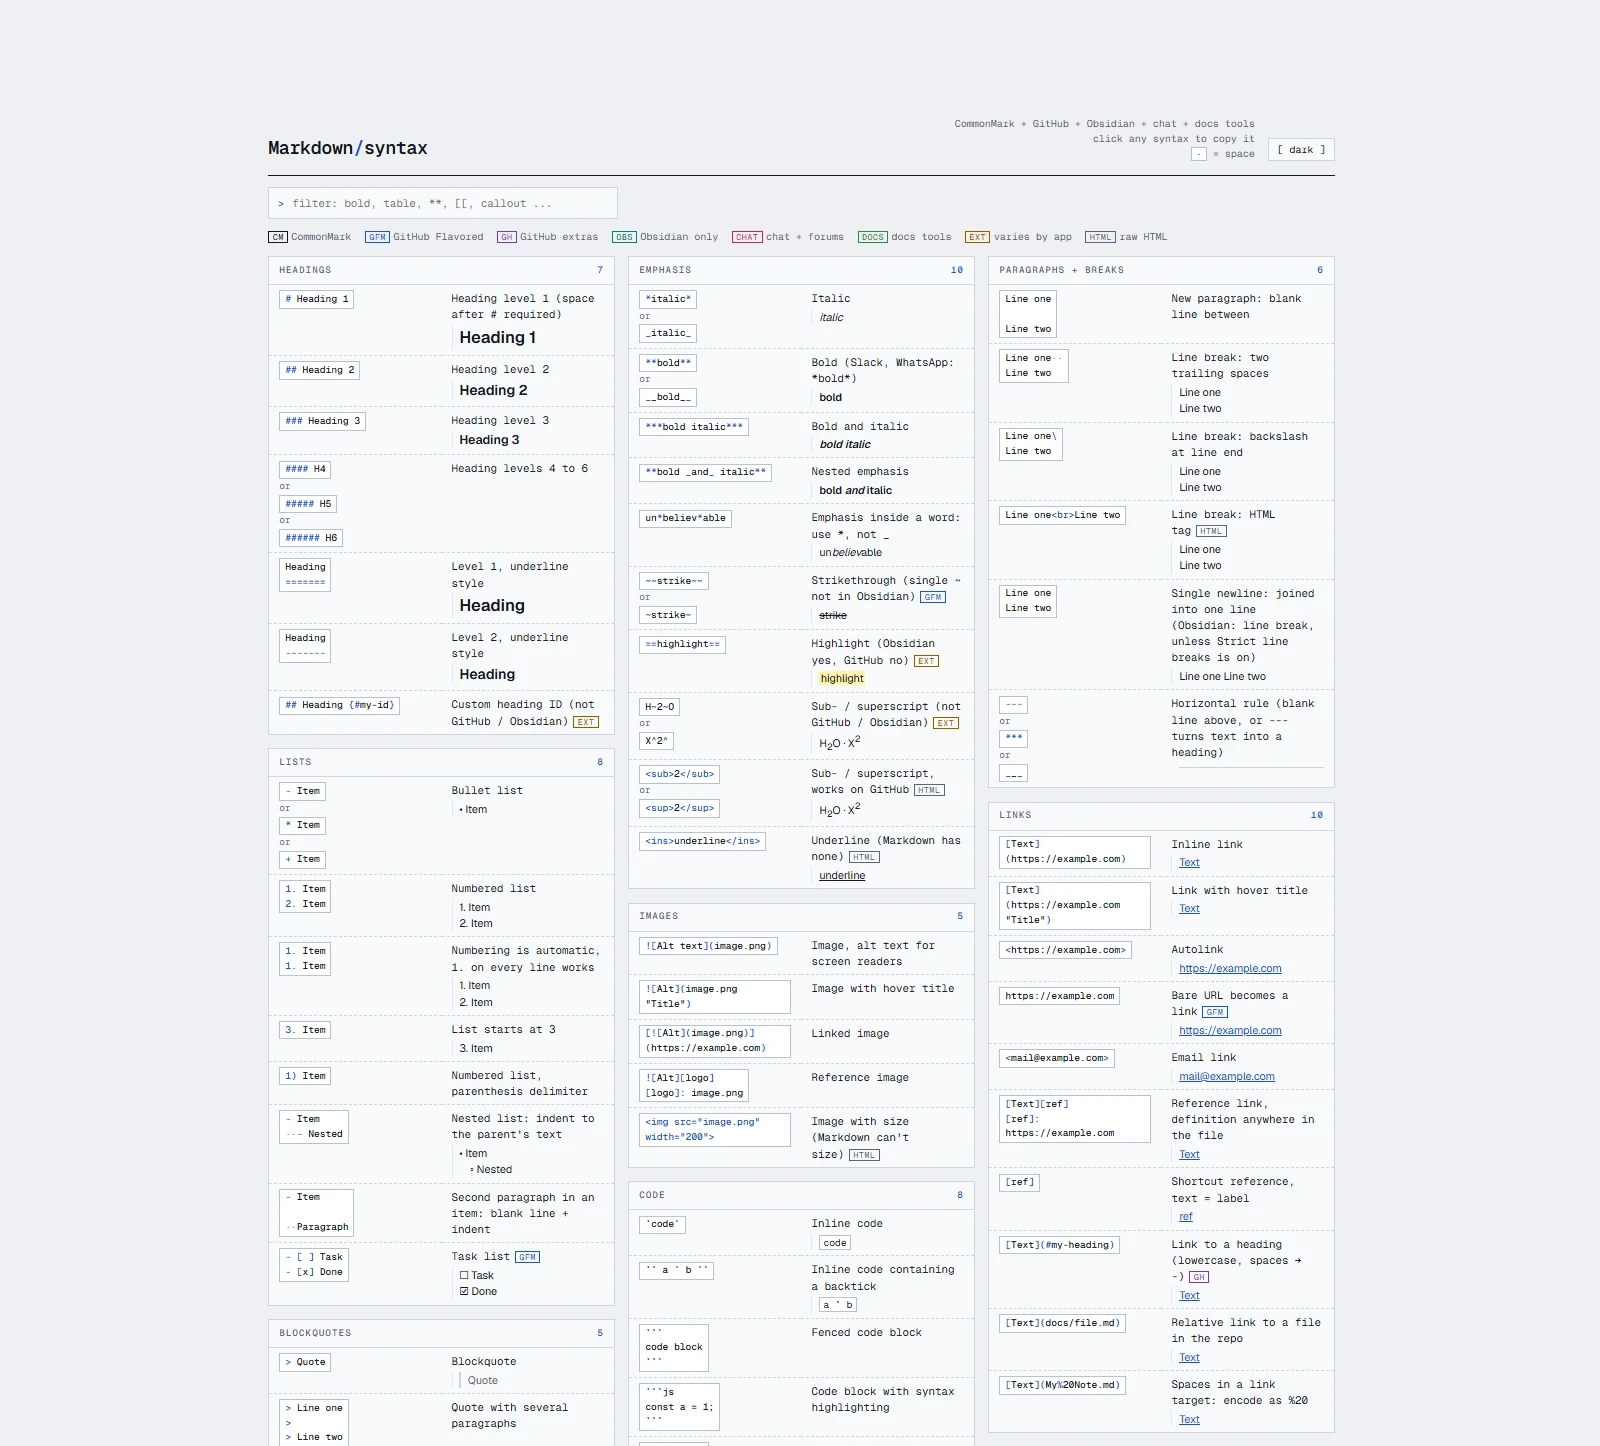Select the GitHub extras legend tag
This screenshot has height=1446, width=1600.
[547, 237]
